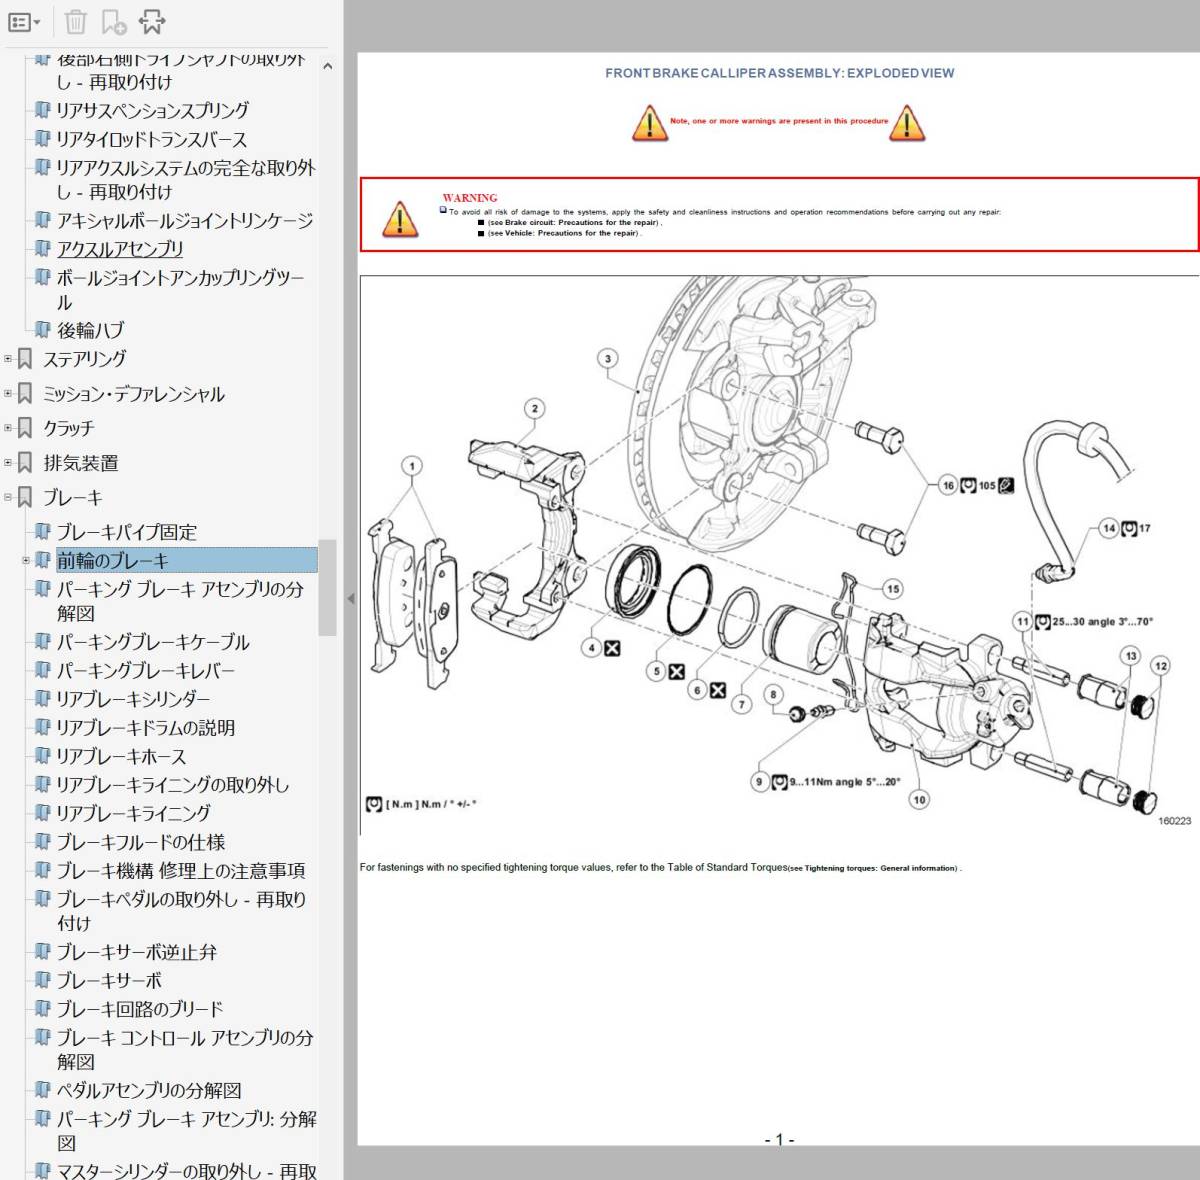Follow the Brake circuit precautions link
This screenshot has width=1200, height=1180.
coord(574,223)
